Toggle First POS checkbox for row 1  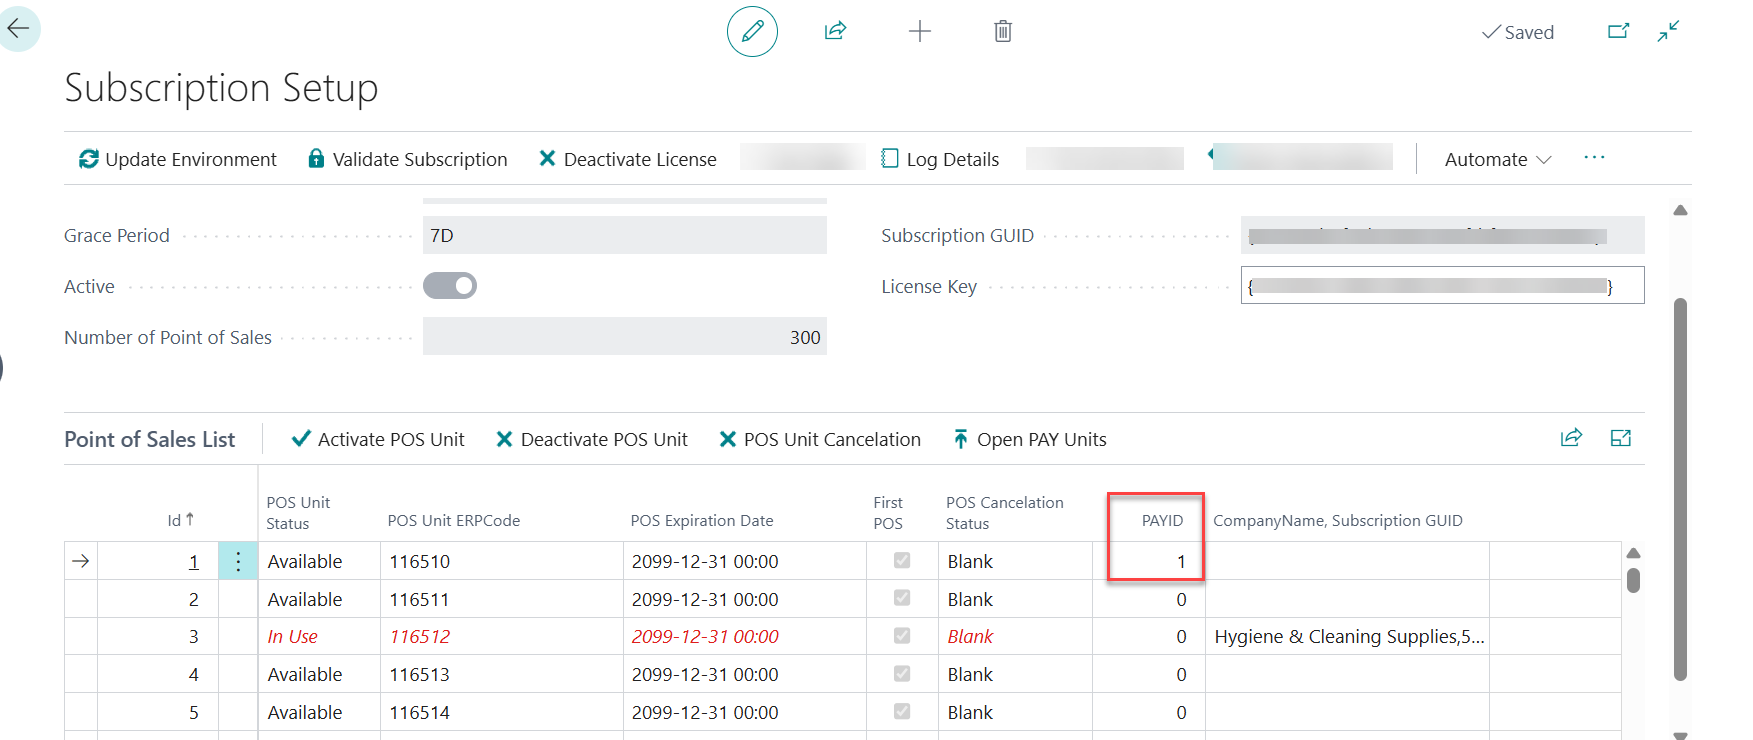click(x=902, y=560)
